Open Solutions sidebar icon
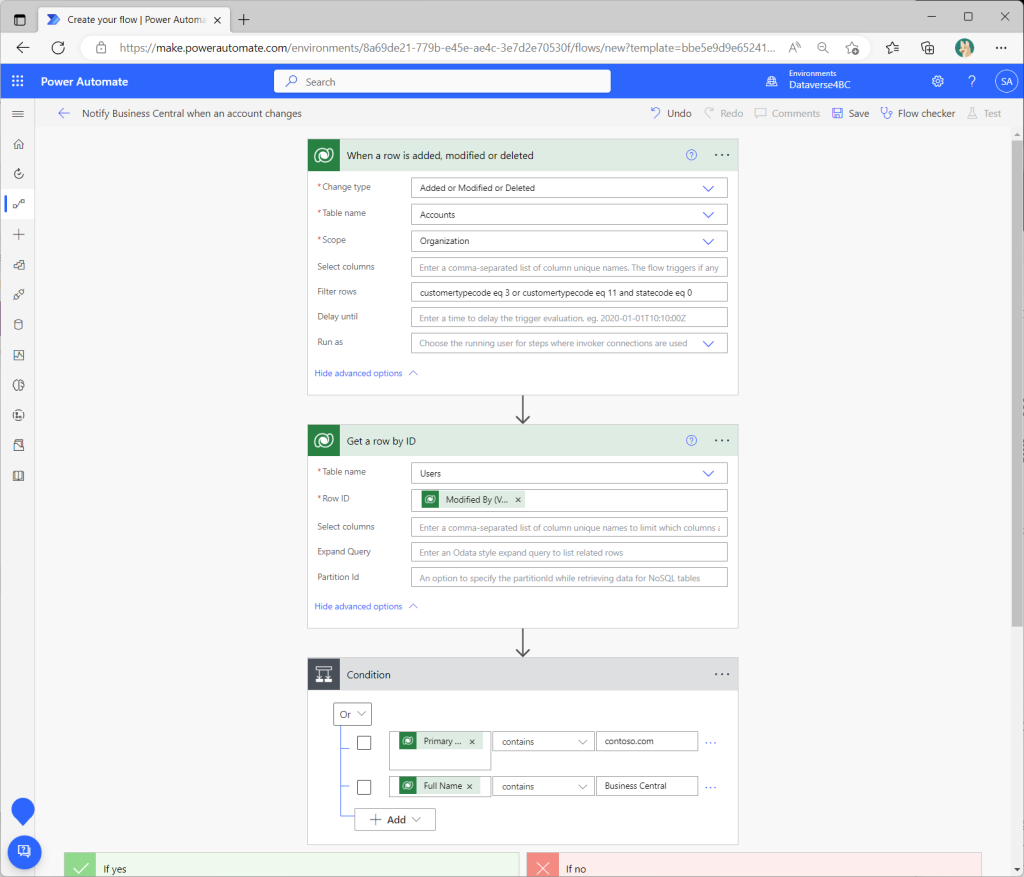The height and width of the screenshot is (877, 1024). coord(19,445)
